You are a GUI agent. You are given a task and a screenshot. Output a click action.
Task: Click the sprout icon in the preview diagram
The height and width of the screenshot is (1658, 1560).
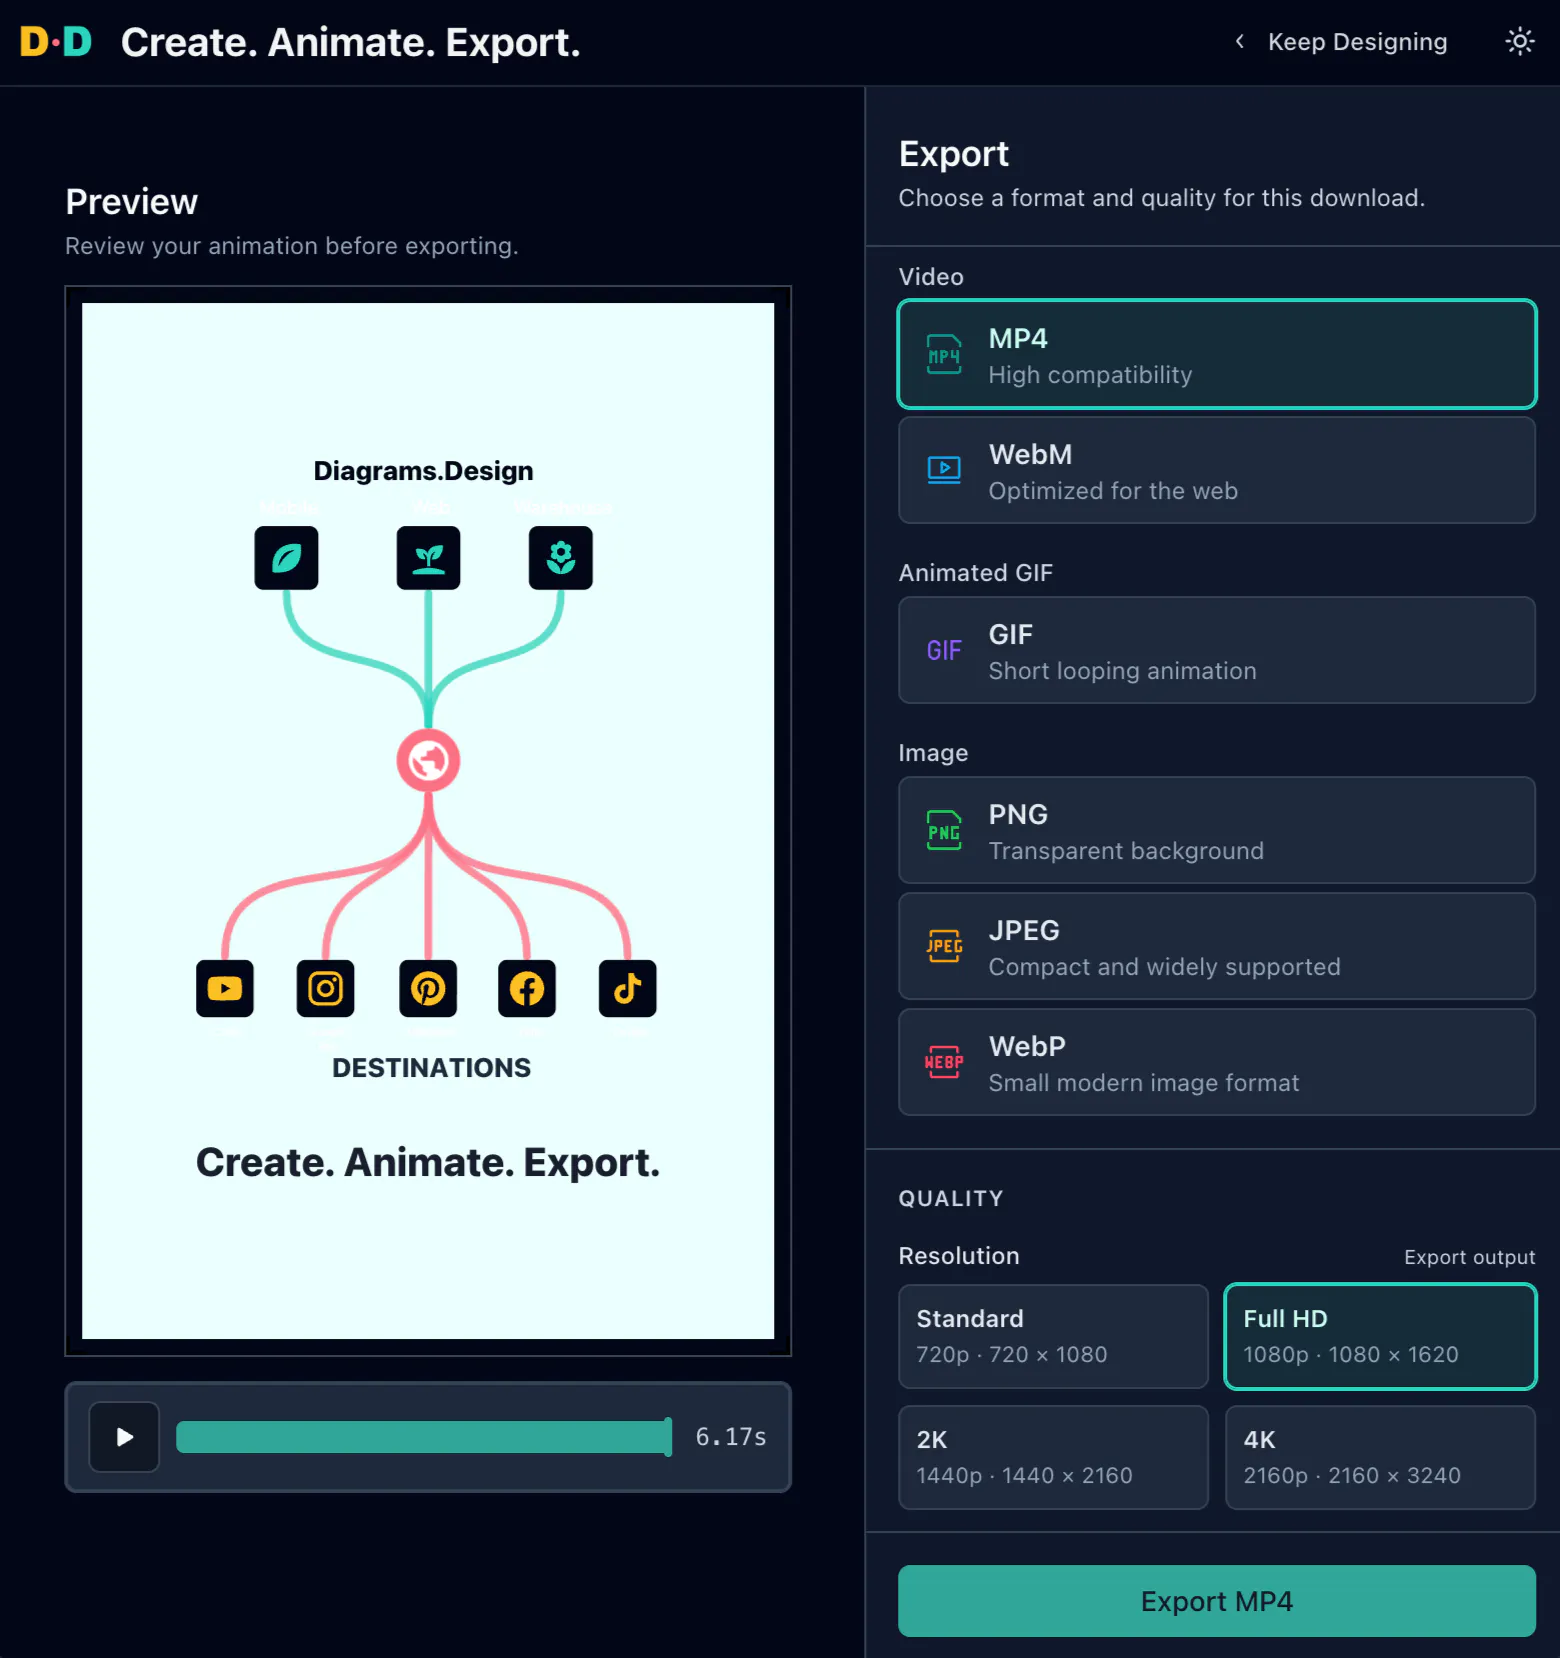(428, 558)
